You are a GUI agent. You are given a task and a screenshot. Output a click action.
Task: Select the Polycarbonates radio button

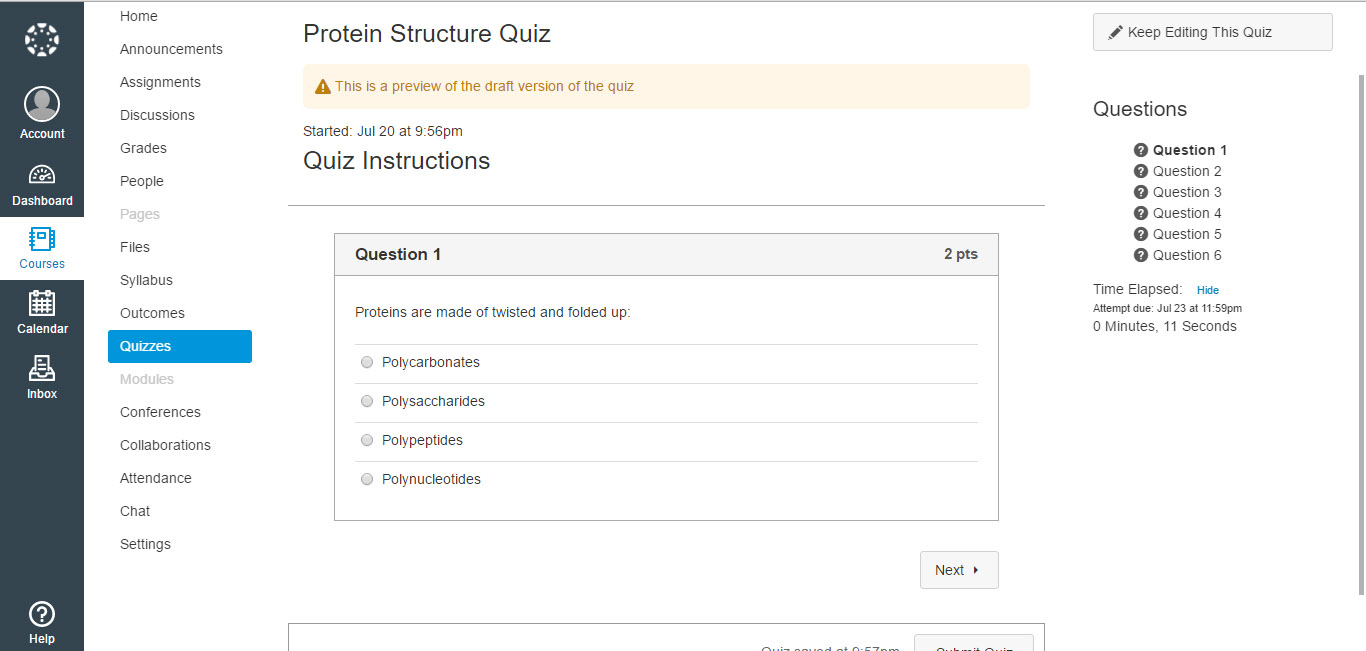(367, 362)
